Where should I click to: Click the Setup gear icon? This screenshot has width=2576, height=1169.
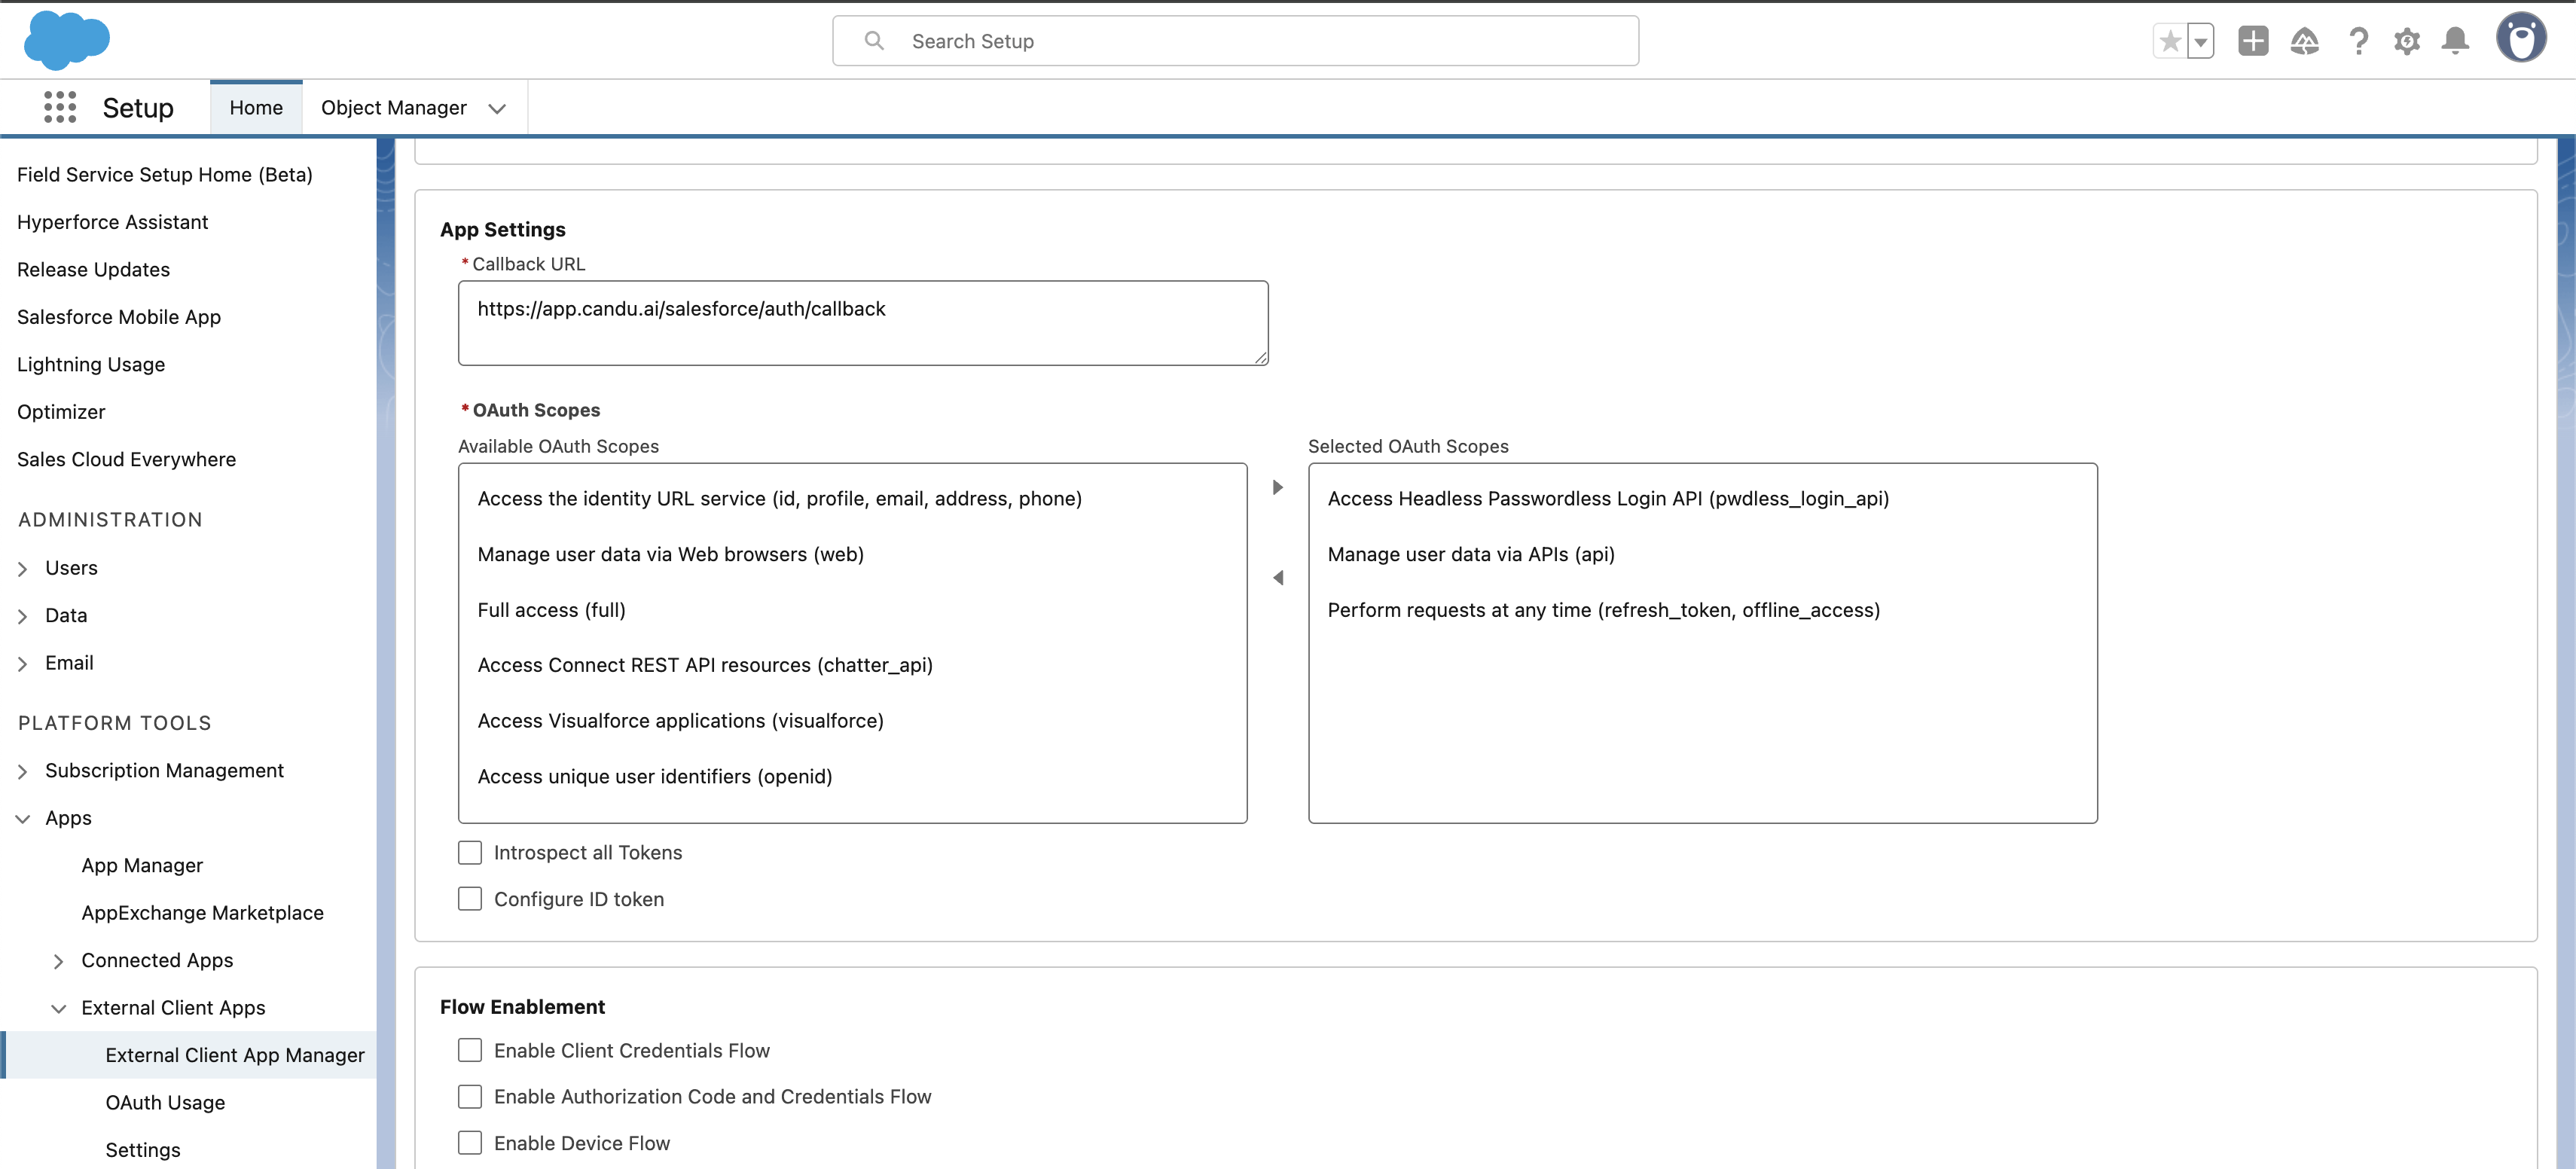click(2406, 41)
